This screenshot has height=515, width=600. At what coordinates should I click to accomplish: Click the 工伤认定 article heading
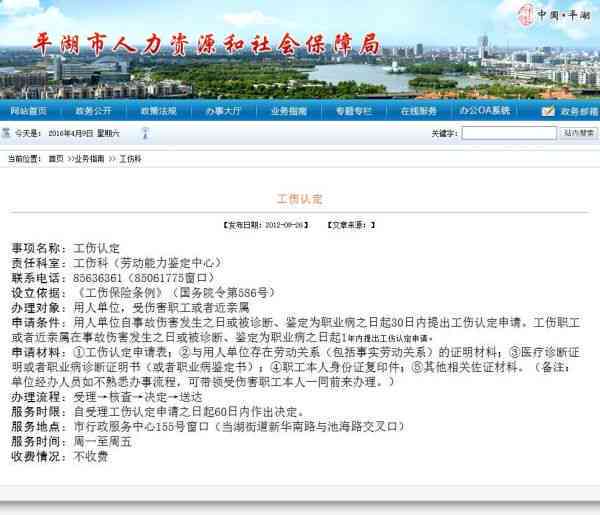300,199
